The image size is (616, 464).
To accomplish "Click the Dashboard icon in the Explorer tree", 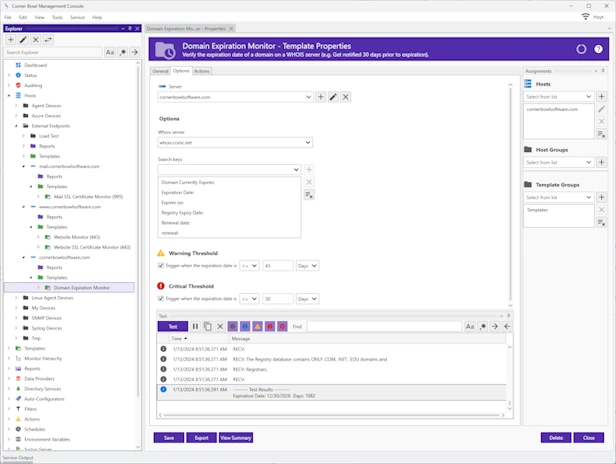I will click(19, 65).
